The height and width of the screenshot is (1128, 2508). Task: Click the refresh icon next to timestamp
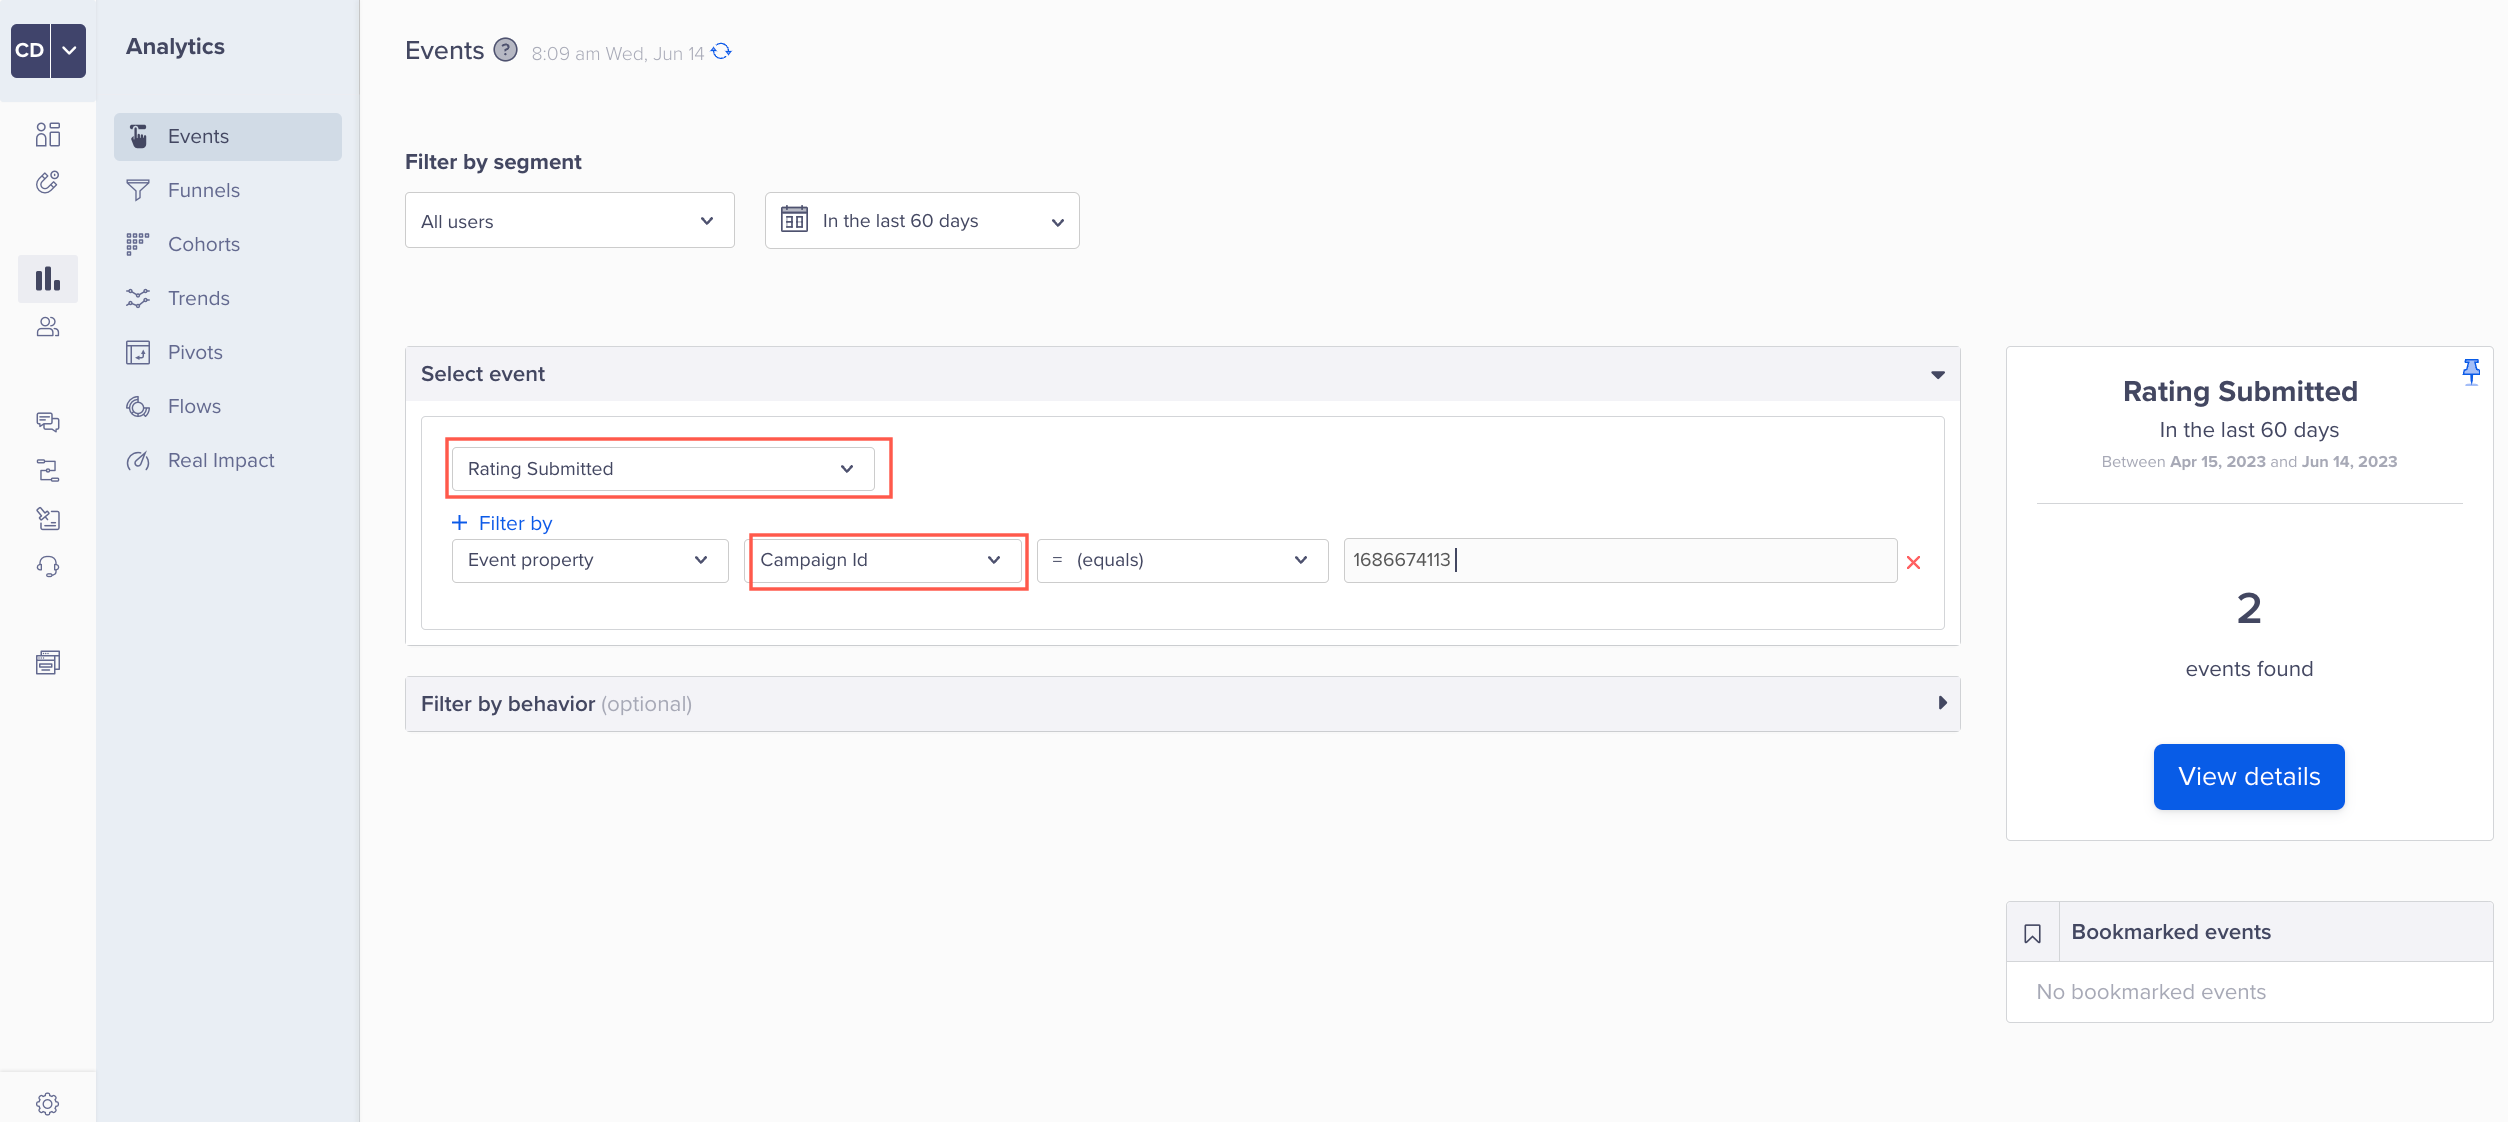(x=723, y=53)
